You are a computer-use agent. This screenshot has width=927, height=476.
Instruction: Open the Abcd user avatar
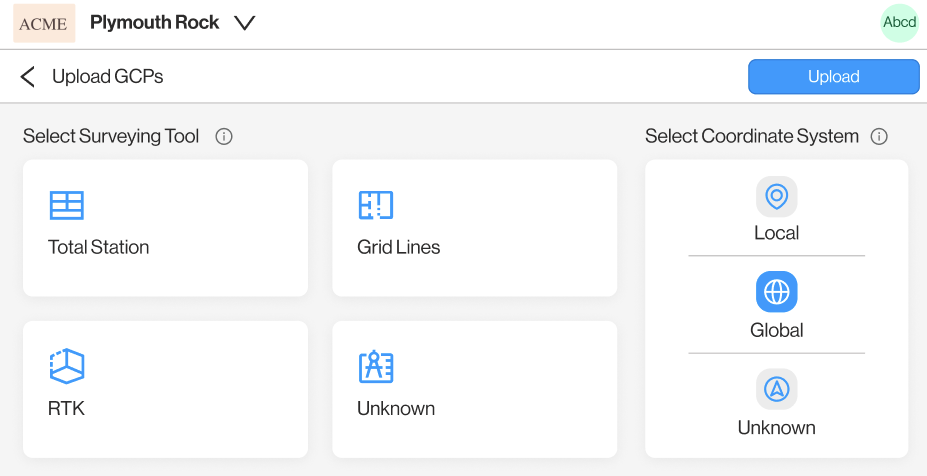pos(899,23)
